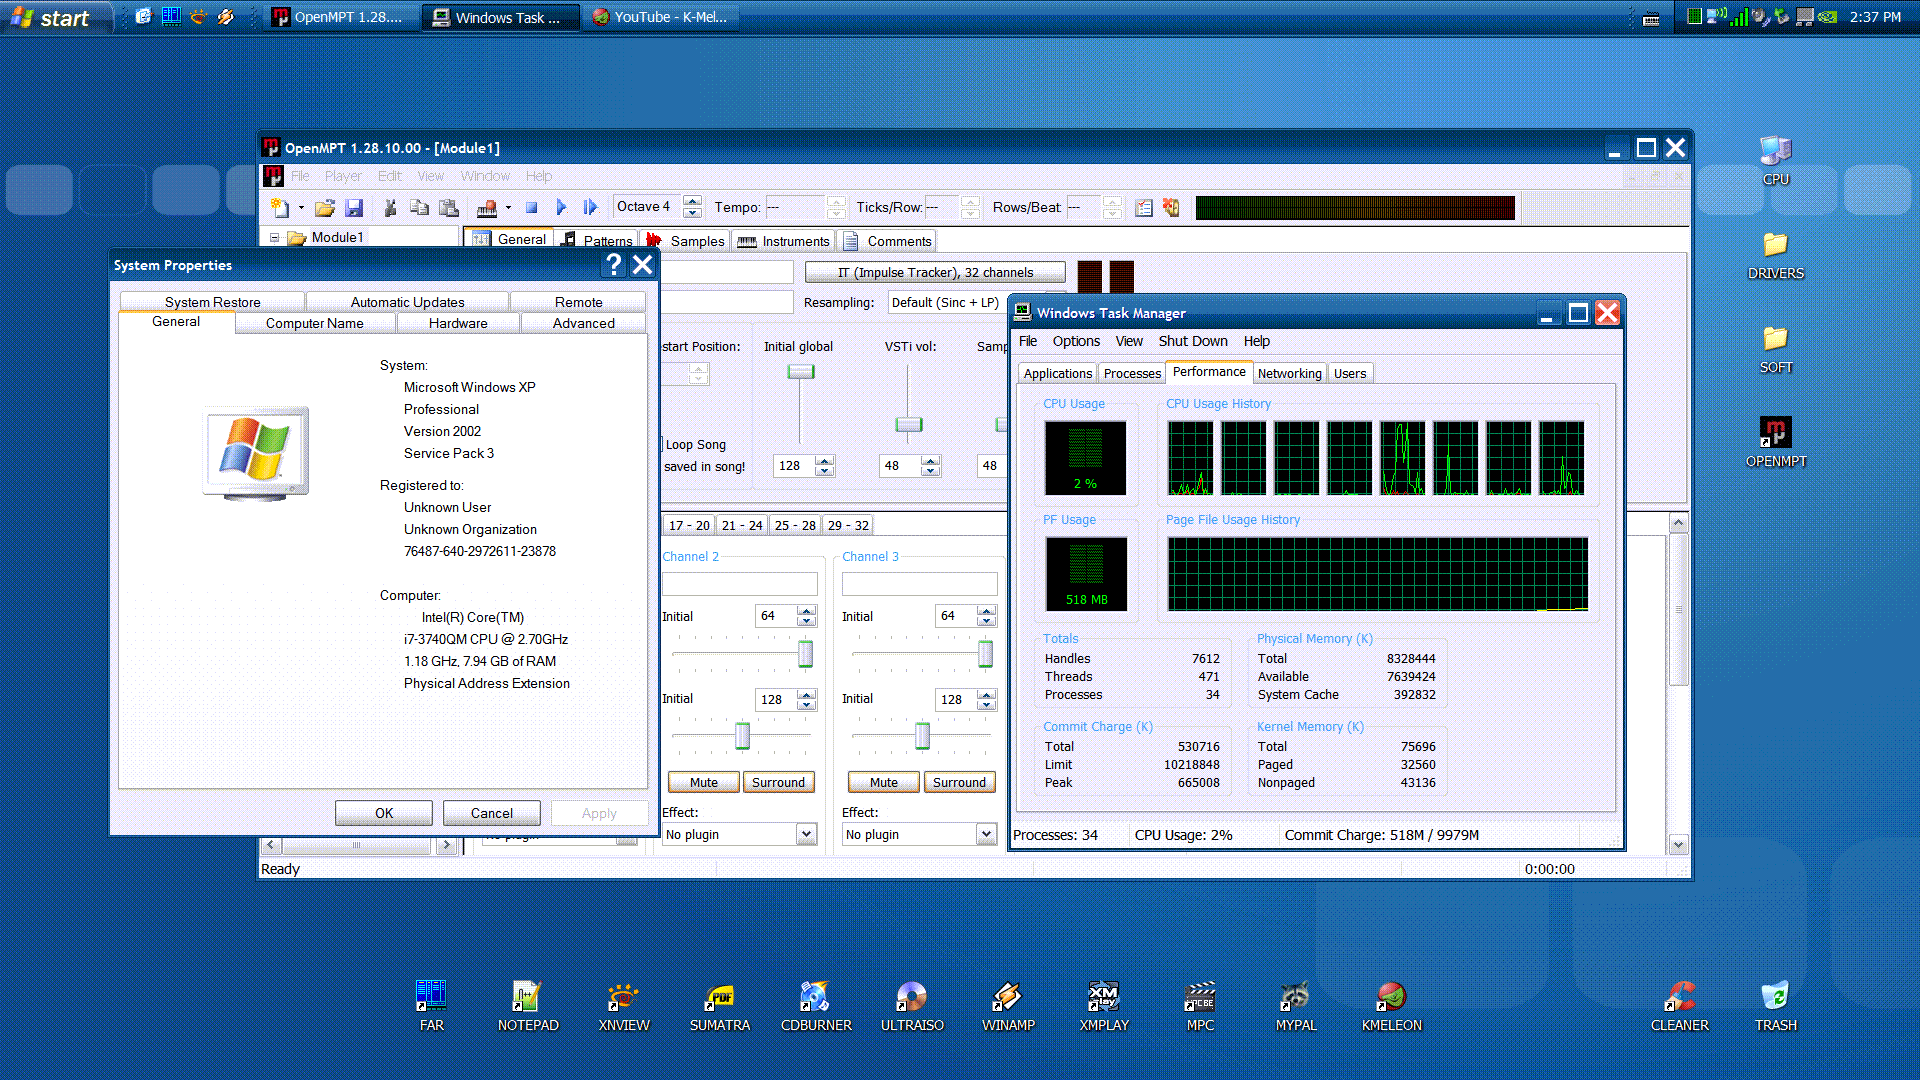Switch to Processes tab in Task Manager
The image size is (1920, 1080).
pos(1132,373)
